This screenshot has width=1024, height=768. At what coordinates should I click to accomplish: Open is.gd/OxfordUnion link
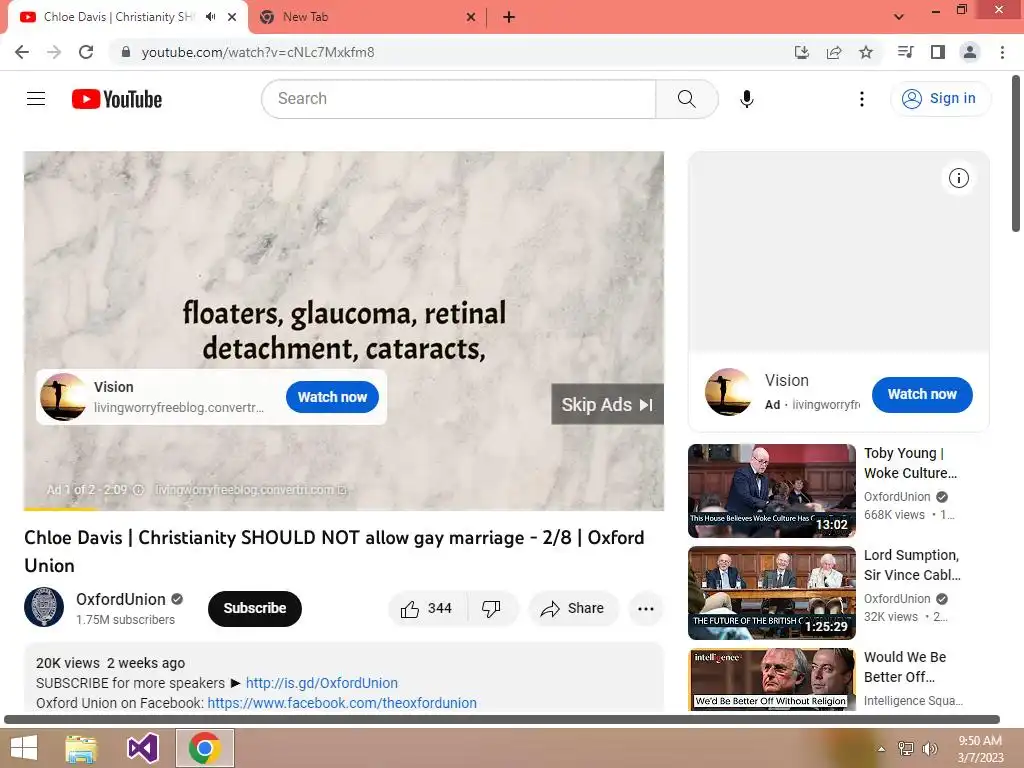(321, 683)
